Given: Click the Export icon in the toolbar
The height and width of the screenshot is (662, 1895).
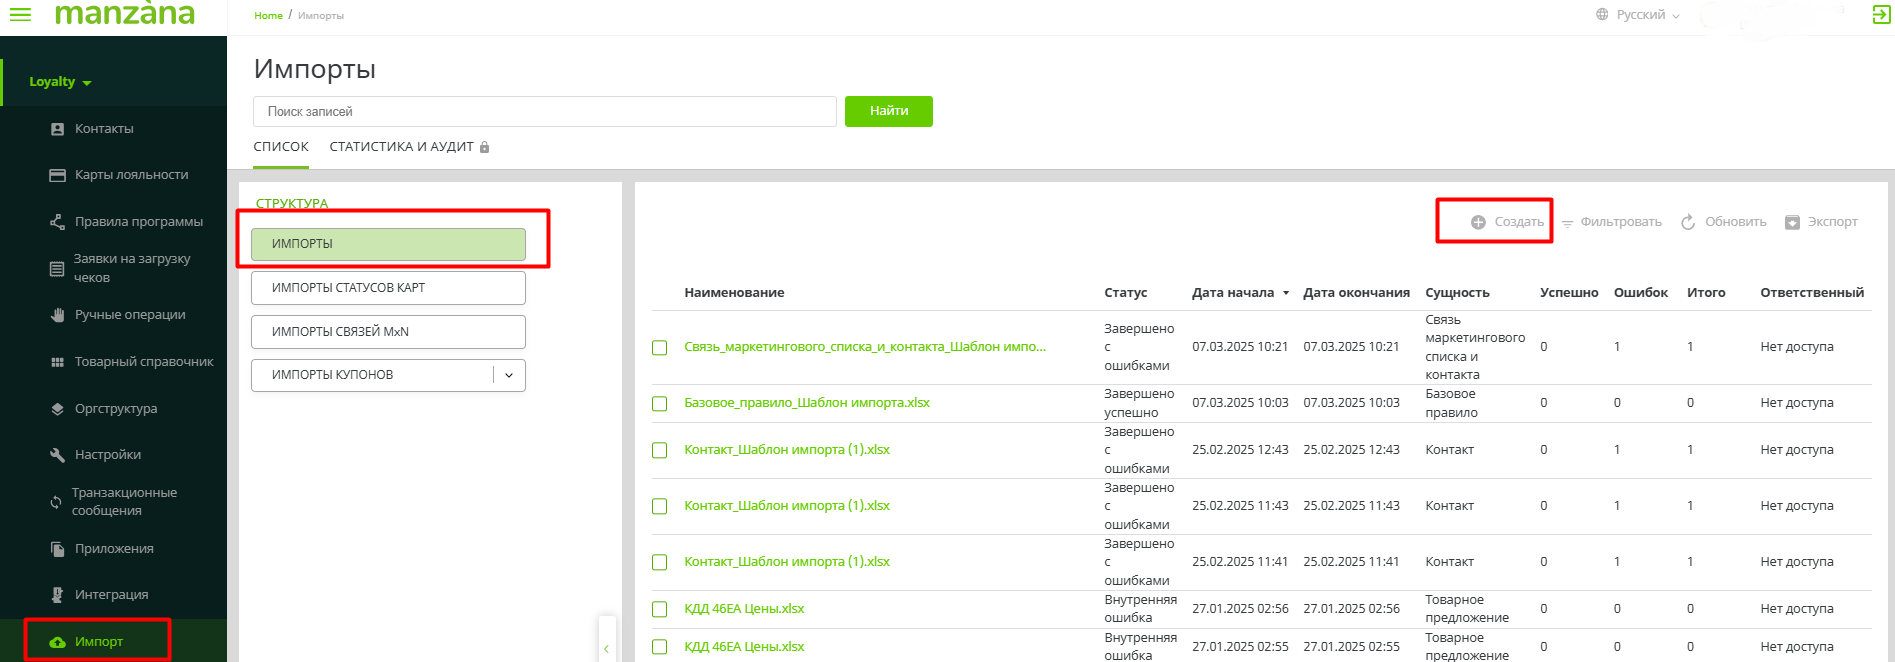Looking at the screenshot, I should point(1792,222).
